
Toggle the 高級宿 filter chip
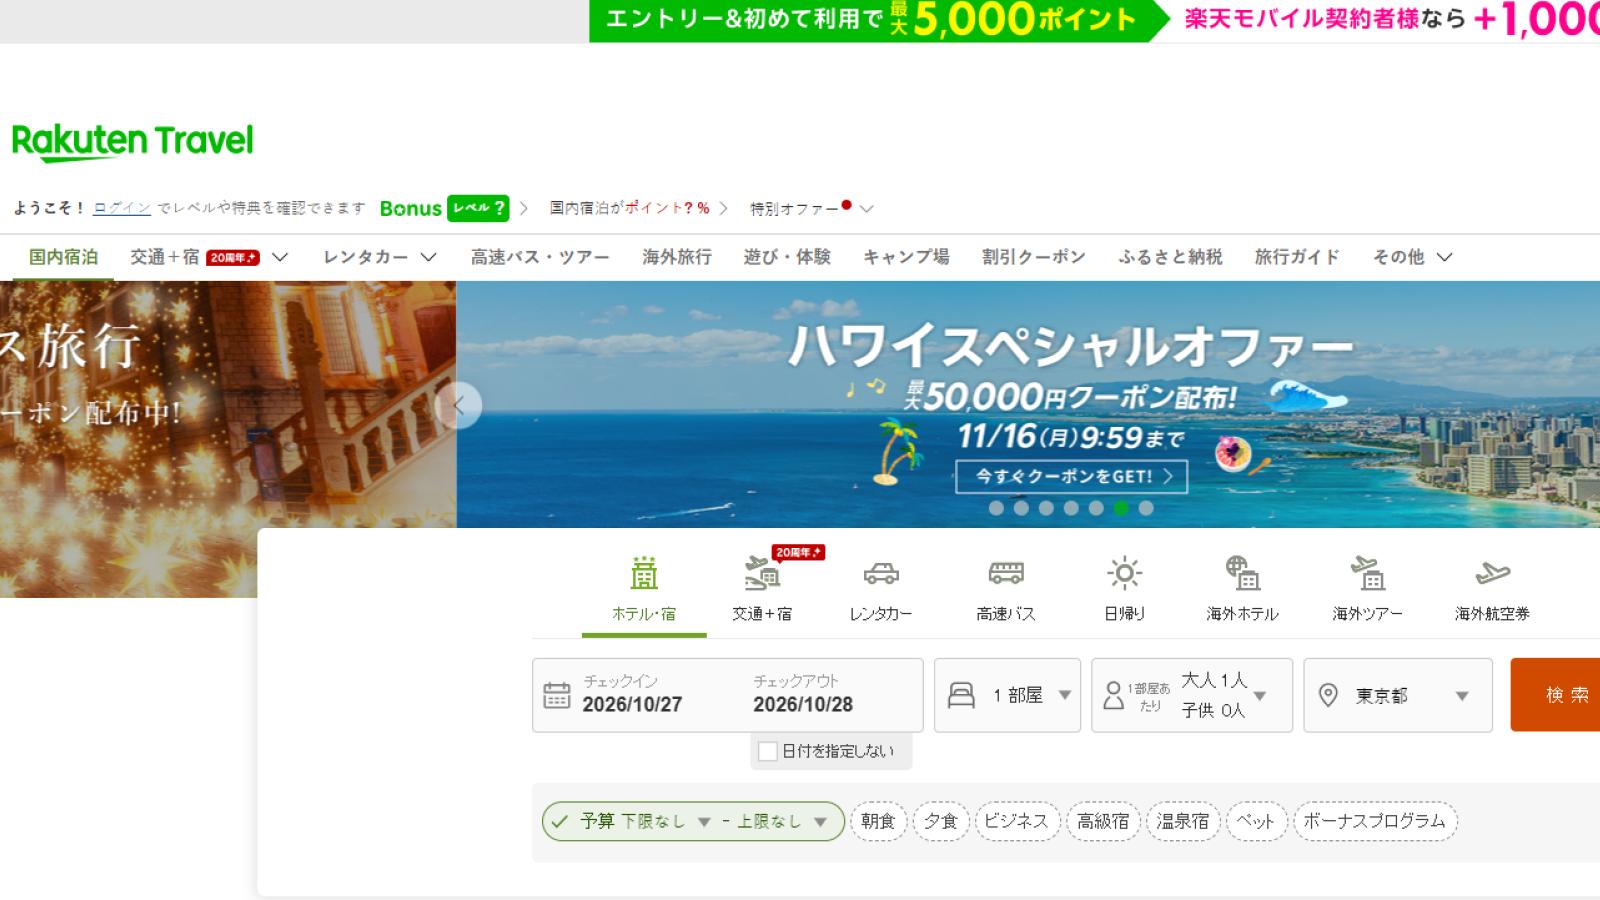coord(1103,821)
